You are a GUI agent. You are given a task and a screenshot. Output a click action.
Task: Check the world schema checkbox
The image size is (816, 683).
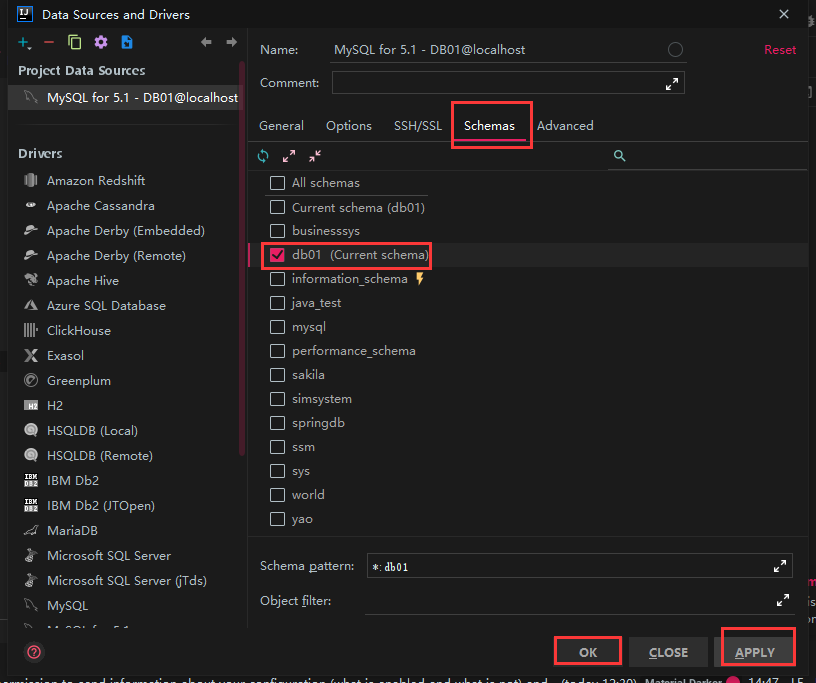[x=277, y=495]
